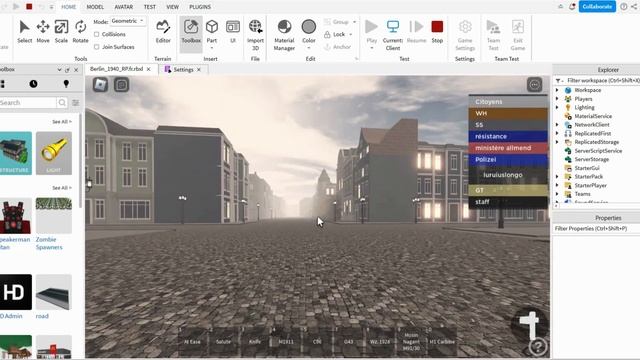Click the Anchor button

(x=338, y=47)
